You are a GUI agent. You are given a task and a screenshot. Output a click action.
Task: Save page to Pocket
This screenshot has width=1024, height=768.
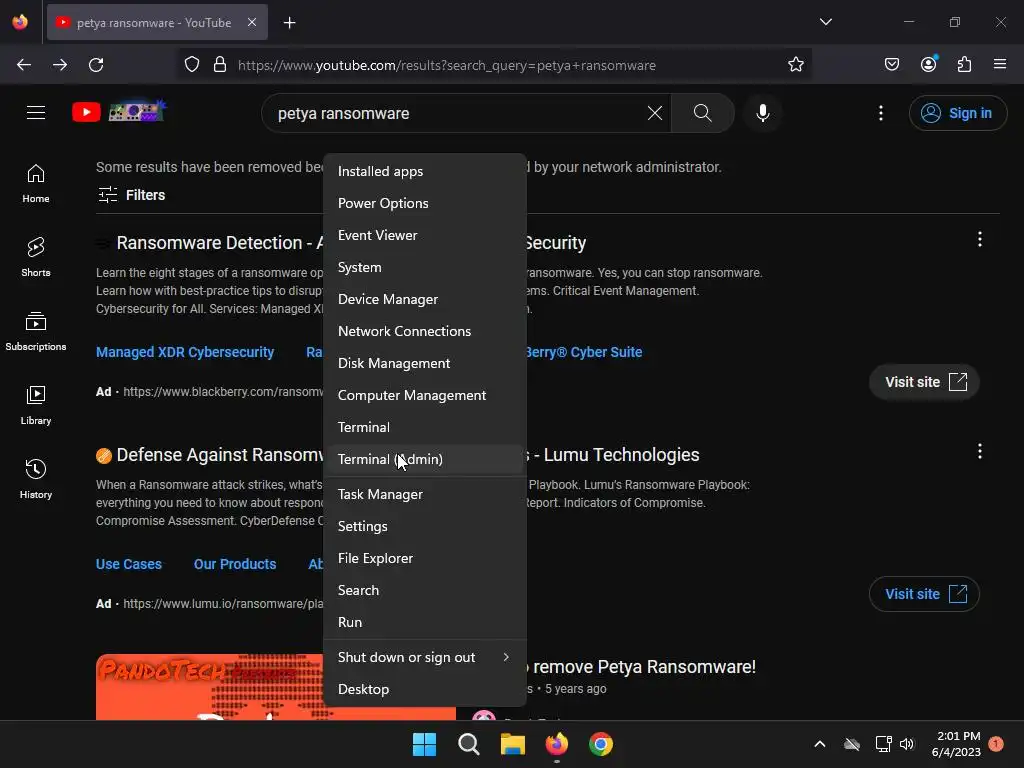coord(891,65)
